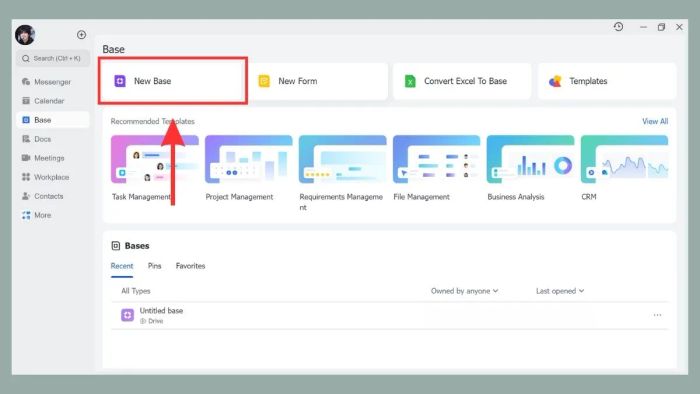The height and width of the screenshot is (394, 700).
Task: Click the More apps icon
Action: 26,215
